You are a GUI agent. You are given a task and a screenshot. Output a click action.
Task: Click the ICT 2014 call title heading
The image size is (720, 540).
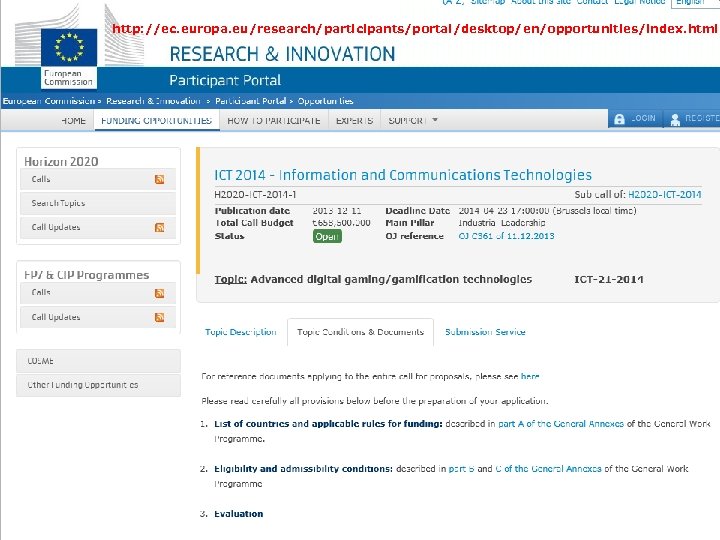coord(403,175)
